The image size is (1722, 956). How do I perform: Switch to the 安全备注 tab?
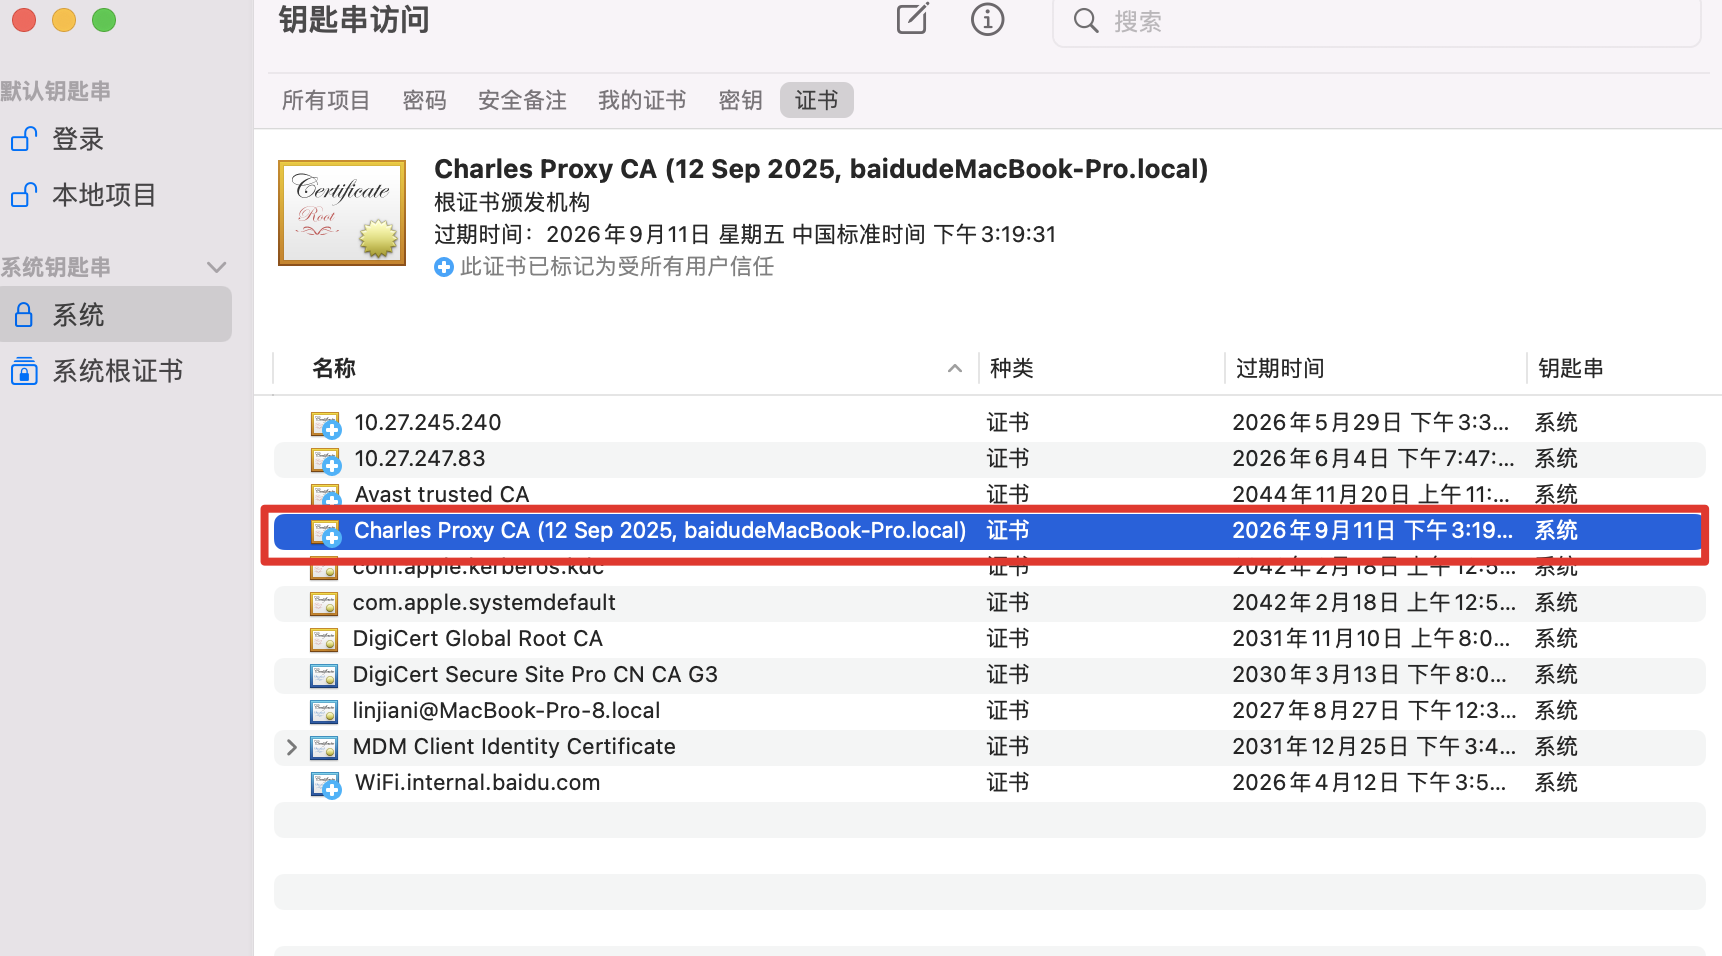tap(522, 100)
